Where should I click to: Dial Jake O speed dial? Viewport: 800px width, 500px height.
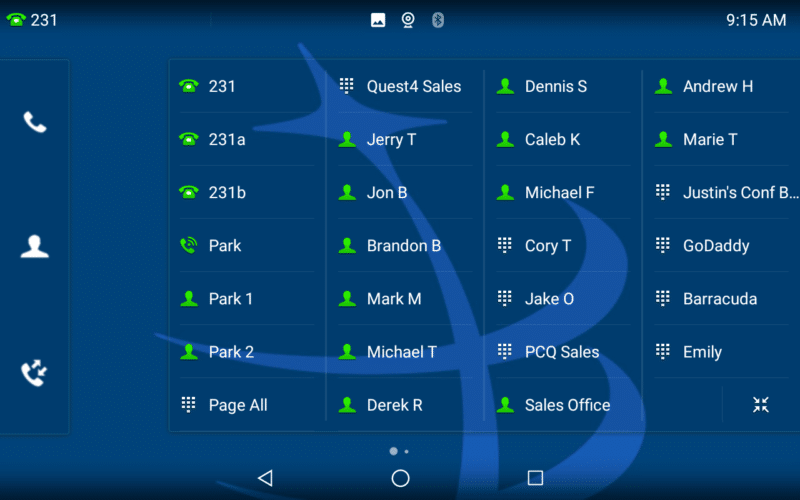pos(563,298)
